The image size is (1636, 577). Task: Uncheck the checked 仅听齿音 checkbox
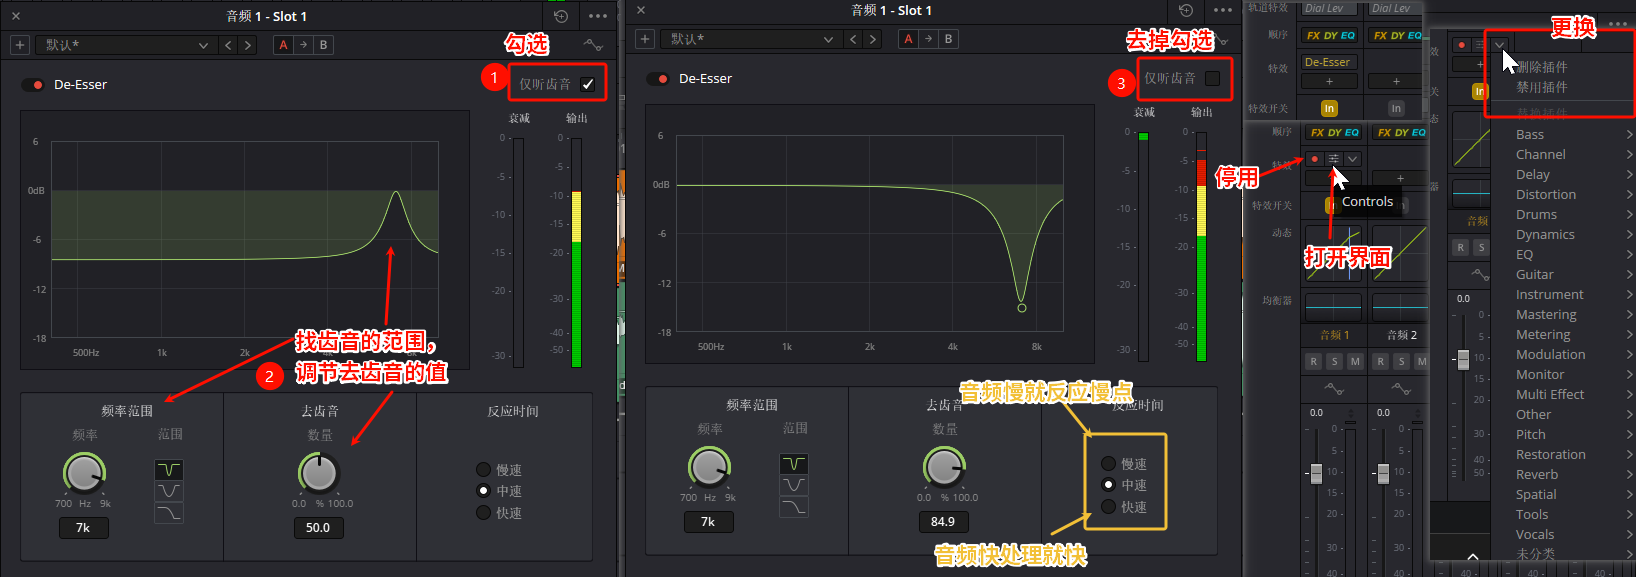588,84
